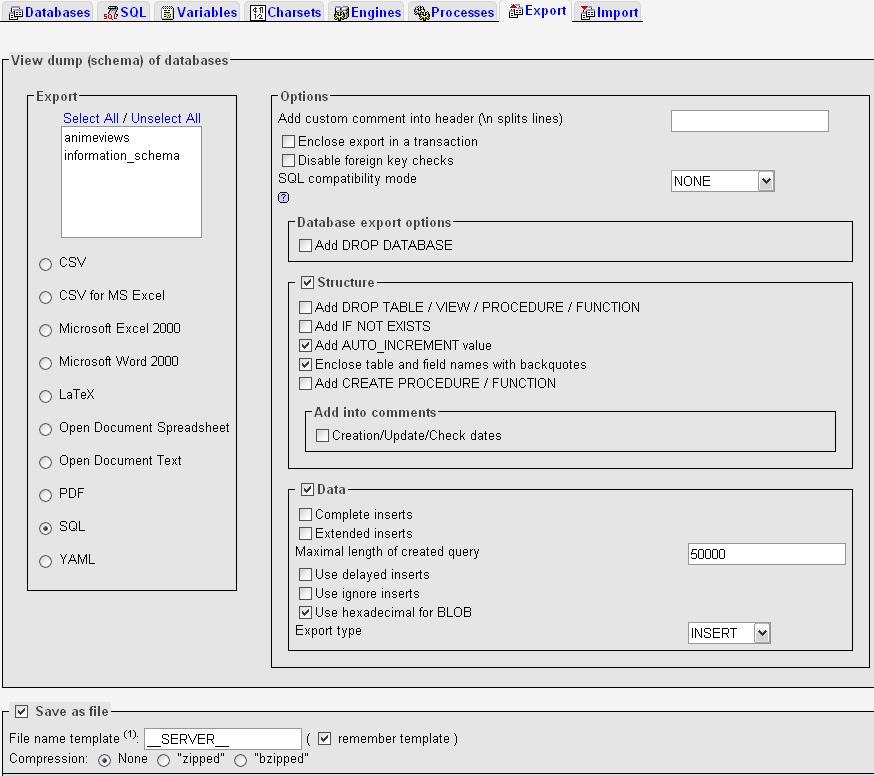Choose Open Document Text format
The height and width of the screenshot is (776, 874).
click(x=46, y=462)
